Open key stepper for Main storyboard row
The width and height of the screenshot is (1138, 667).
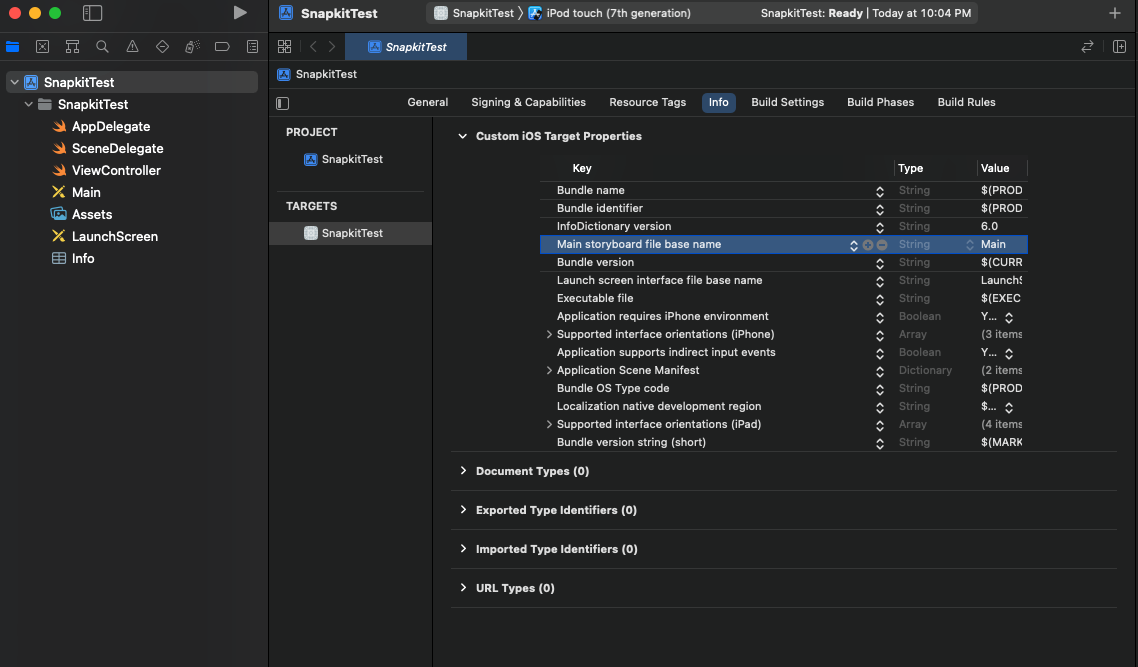coord(854,245)
